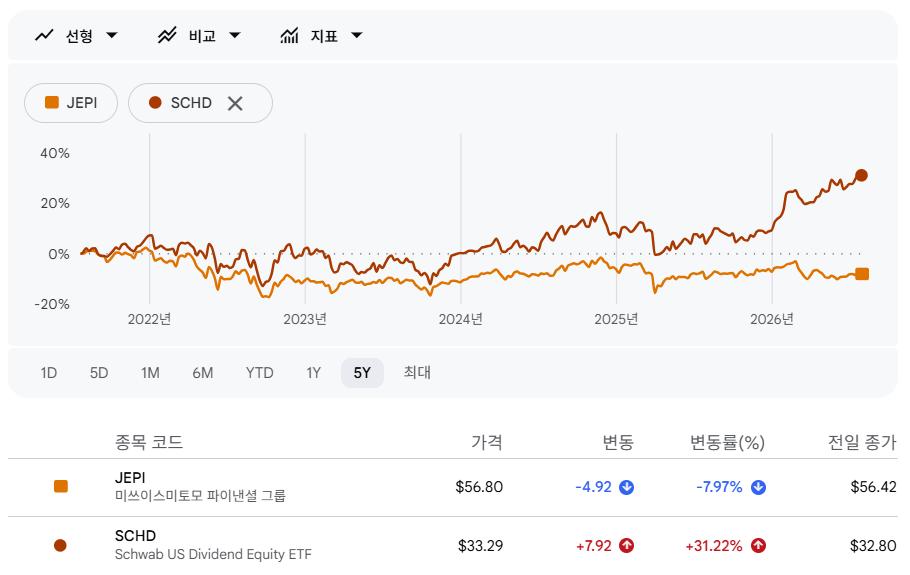The image size is (910, 575).
Task: Click the brown SCHD dot in chip
Action: coord(155,103)
